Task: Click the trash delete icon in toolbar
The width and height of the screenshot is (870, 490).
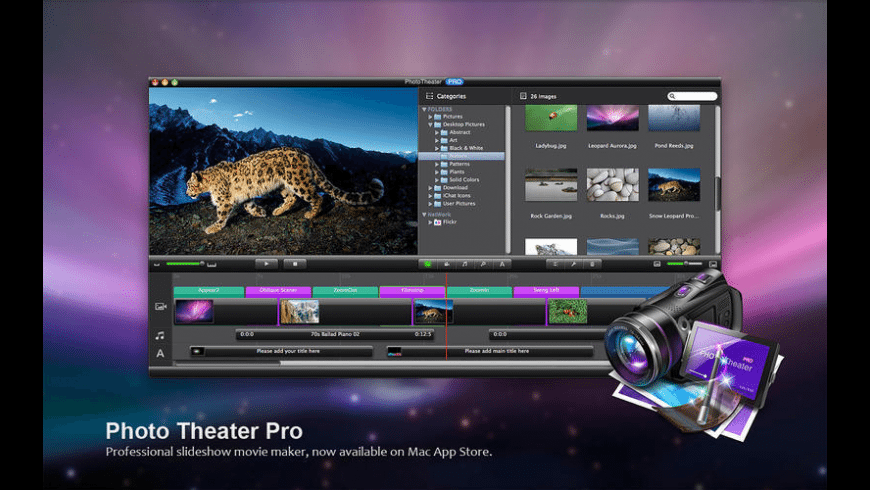Action: [592, 264]
